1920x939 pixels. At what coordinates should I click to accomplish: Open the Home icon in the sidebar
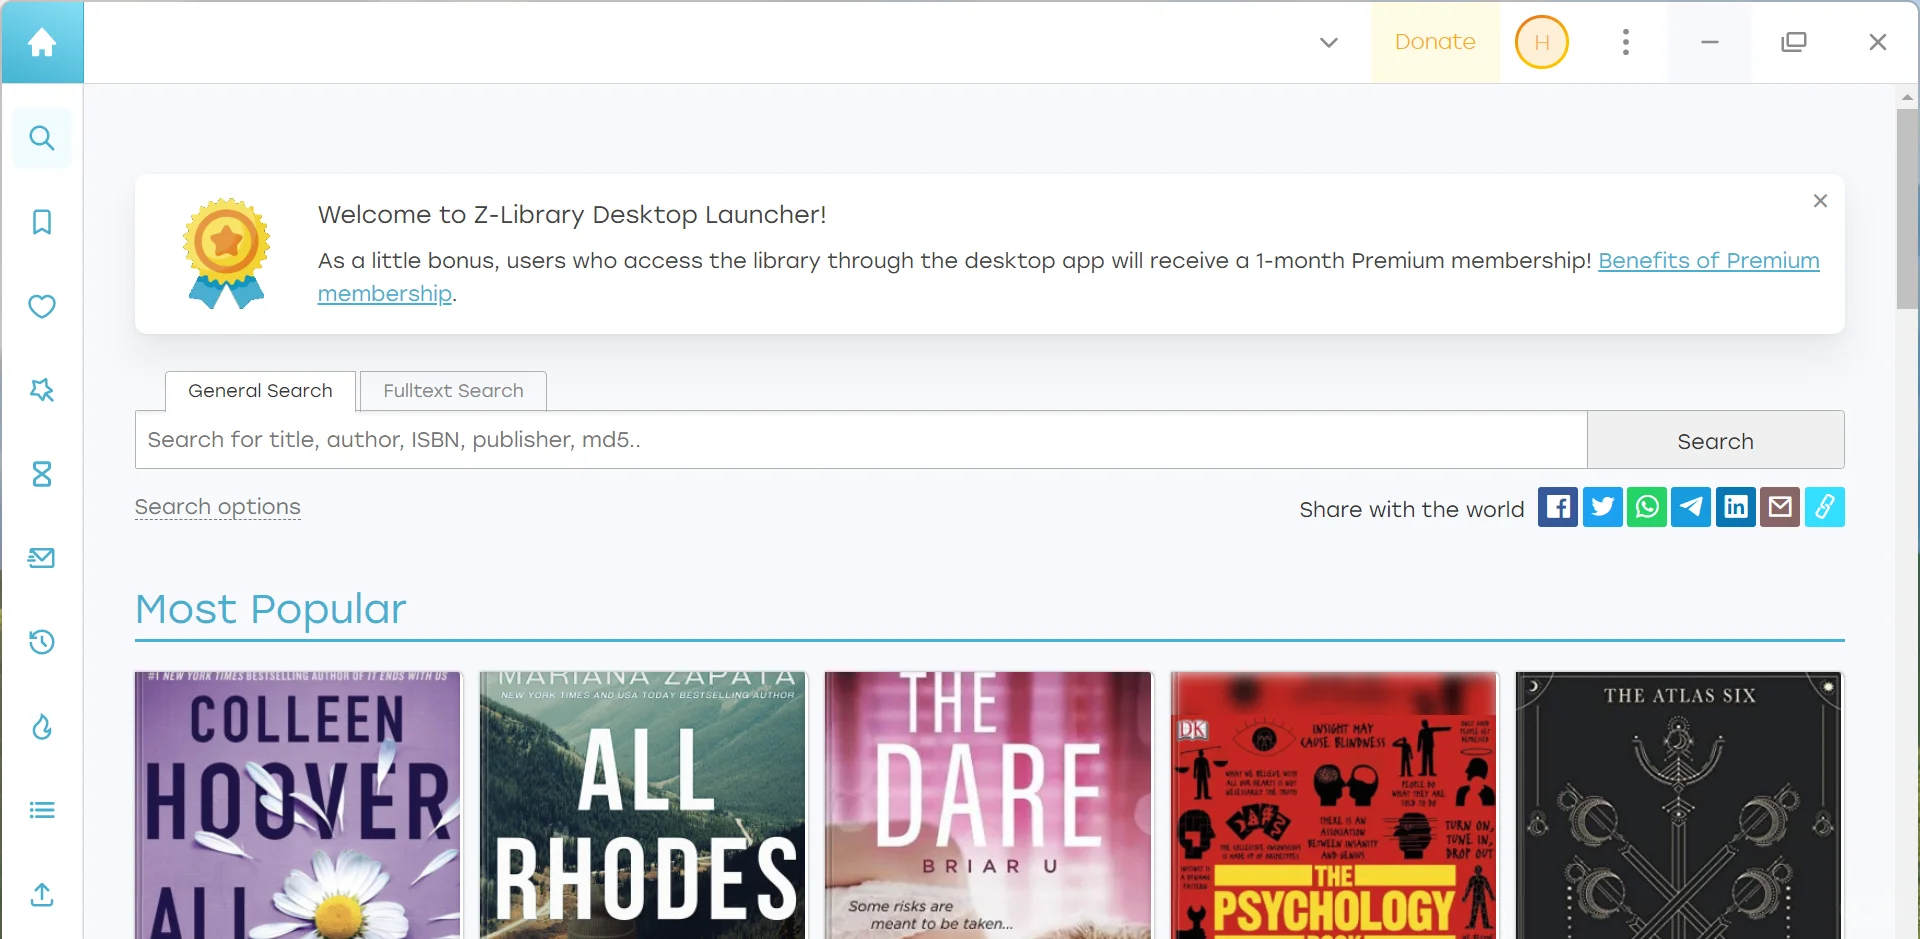pyautogui.click(x=42, y=42)
